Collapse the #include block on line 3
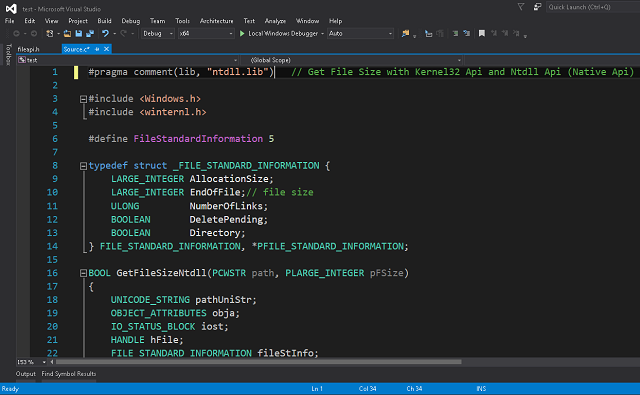The image size is (640, 395). point(83,99)
